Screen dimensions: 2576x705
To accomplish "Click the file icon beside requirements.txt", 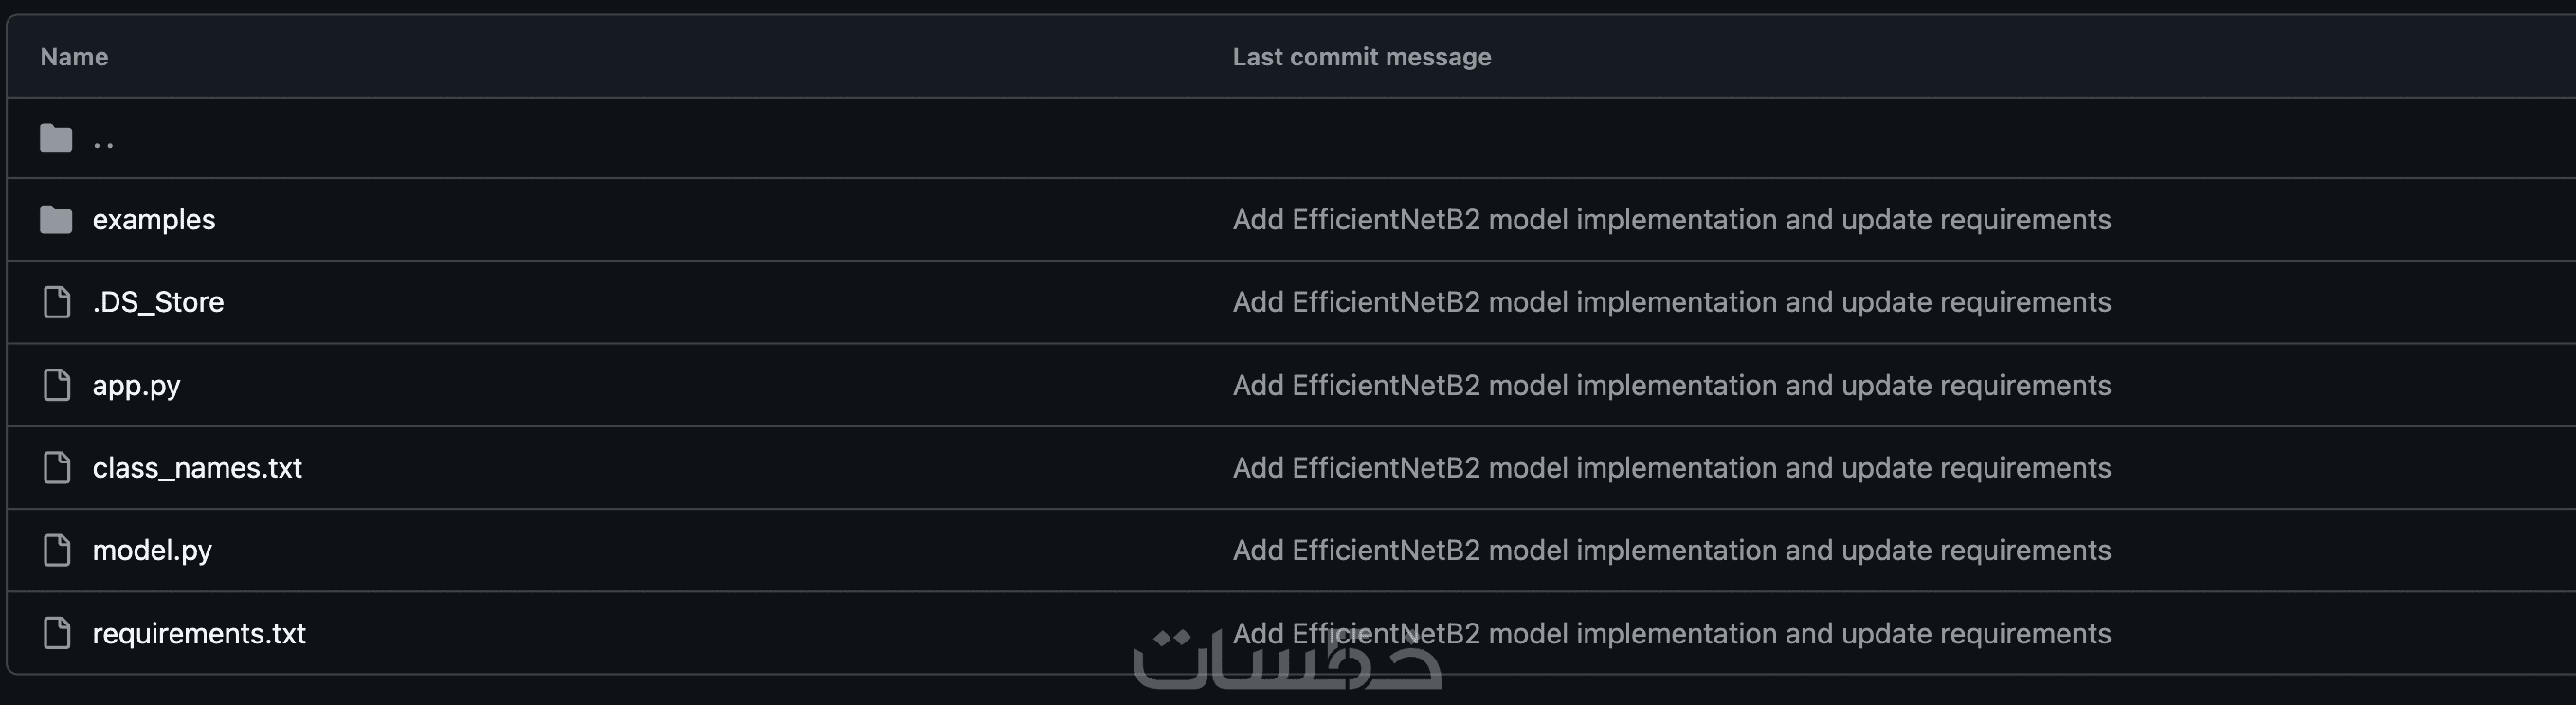I will tap(57, 633).
